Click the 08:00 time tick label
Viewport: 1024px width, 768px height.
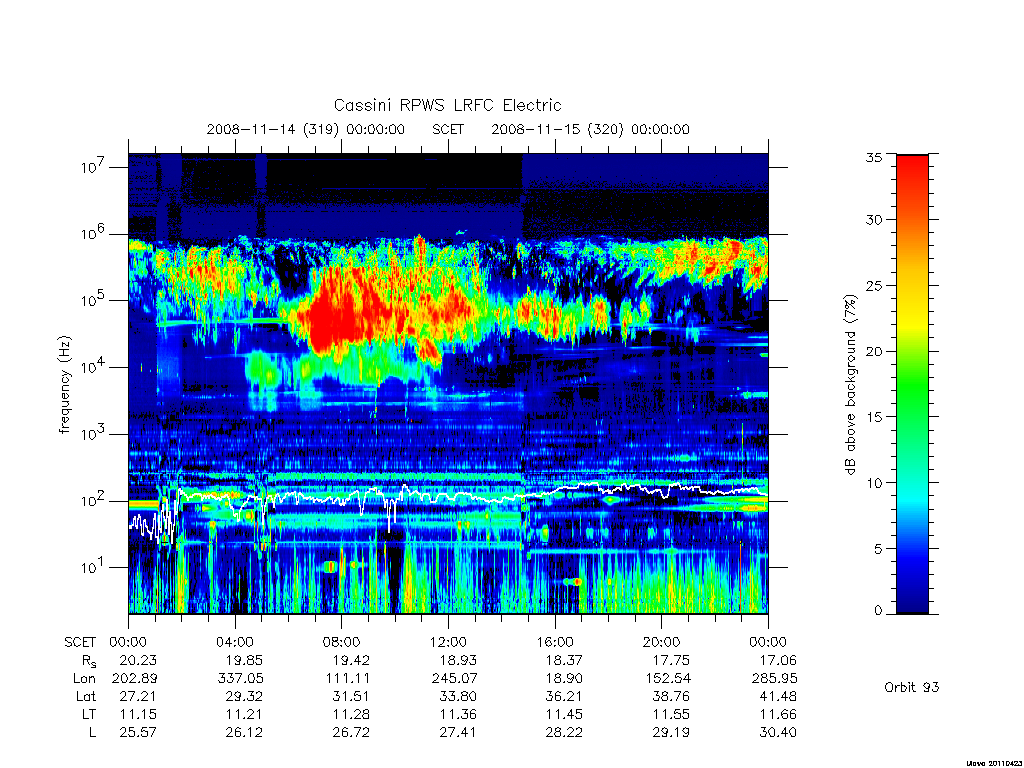[342, 643]
